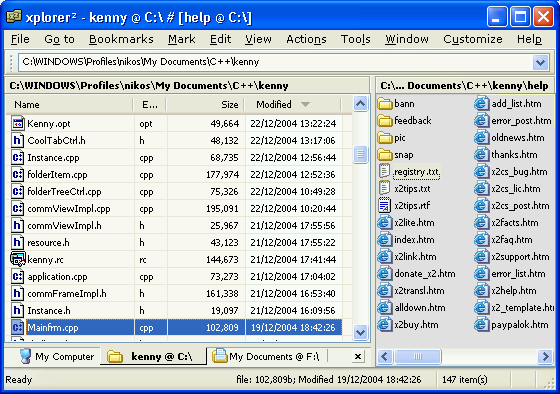Open the File menu
The width and height of the screenshot is (560, 394).
coord(20,39)
